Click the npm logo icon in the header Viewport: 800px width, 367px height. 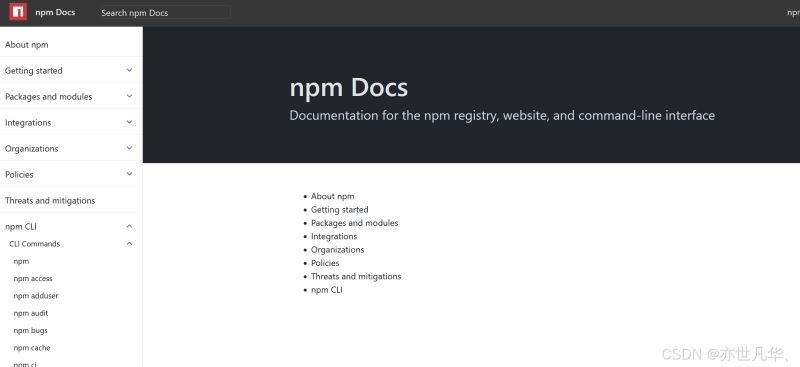point(18,11)
